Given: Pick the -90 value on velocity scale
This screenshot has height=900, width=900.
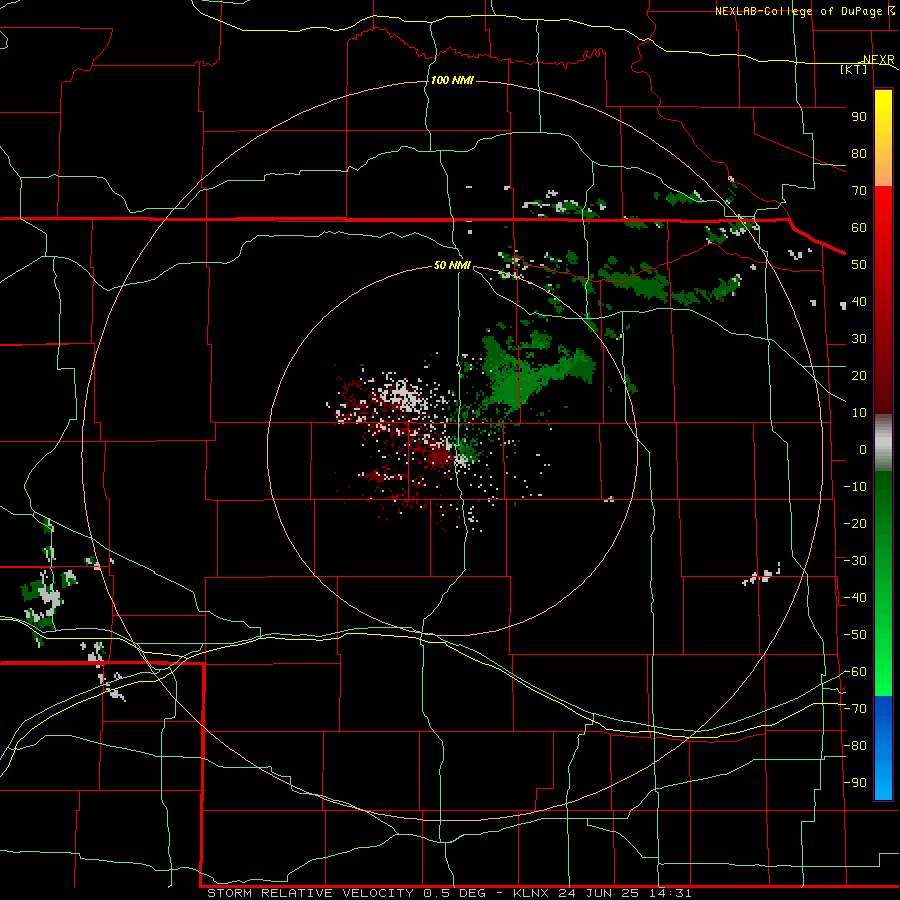Looking at the screenshot, I should (855, 783).
